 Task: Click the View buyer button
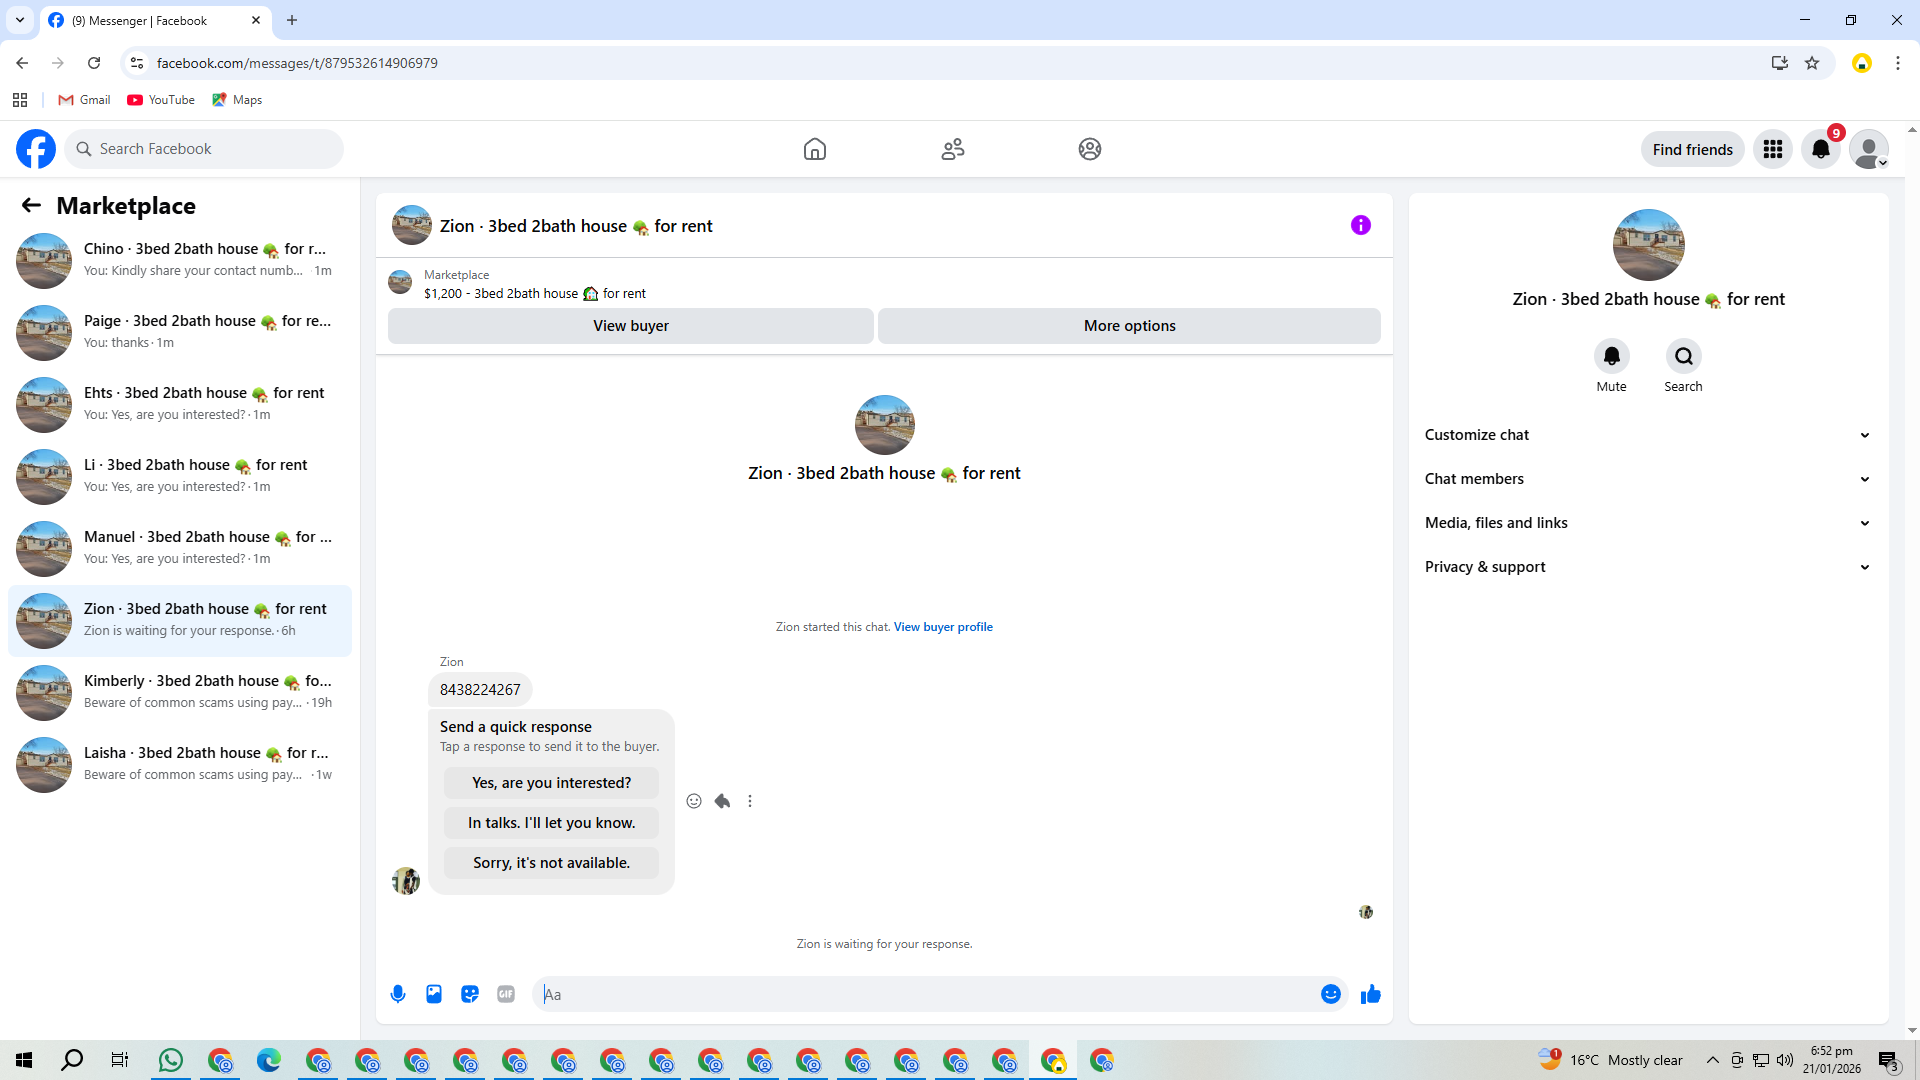[630, 326]
